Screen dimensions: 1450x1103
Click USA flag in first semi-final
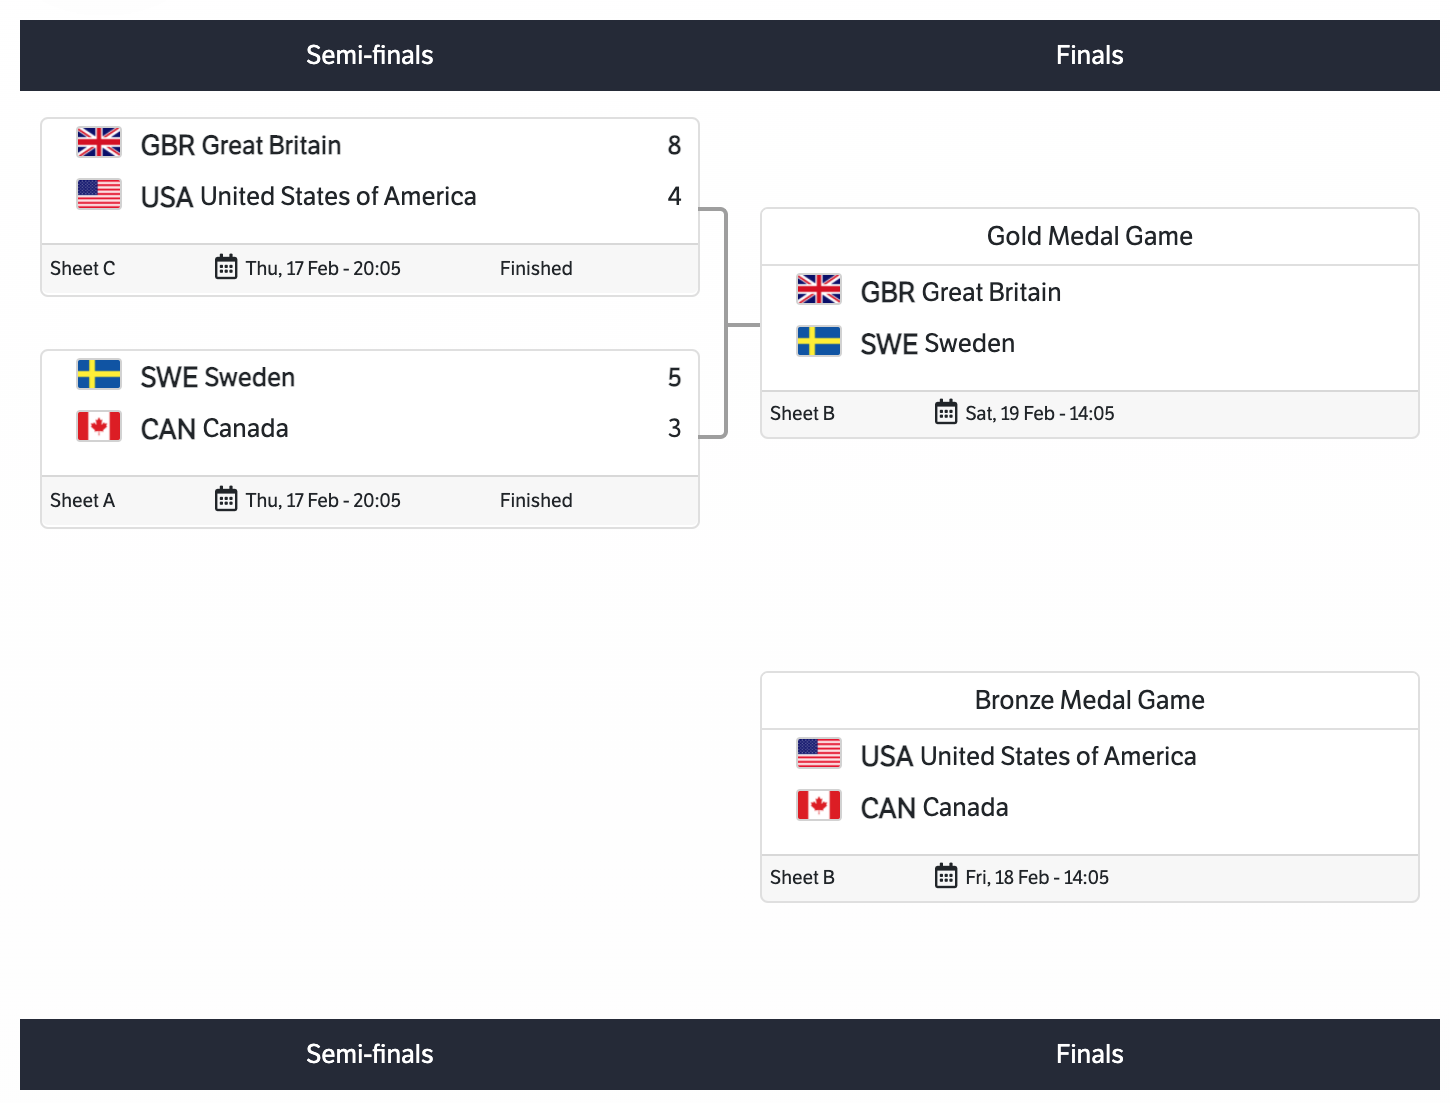99,194
